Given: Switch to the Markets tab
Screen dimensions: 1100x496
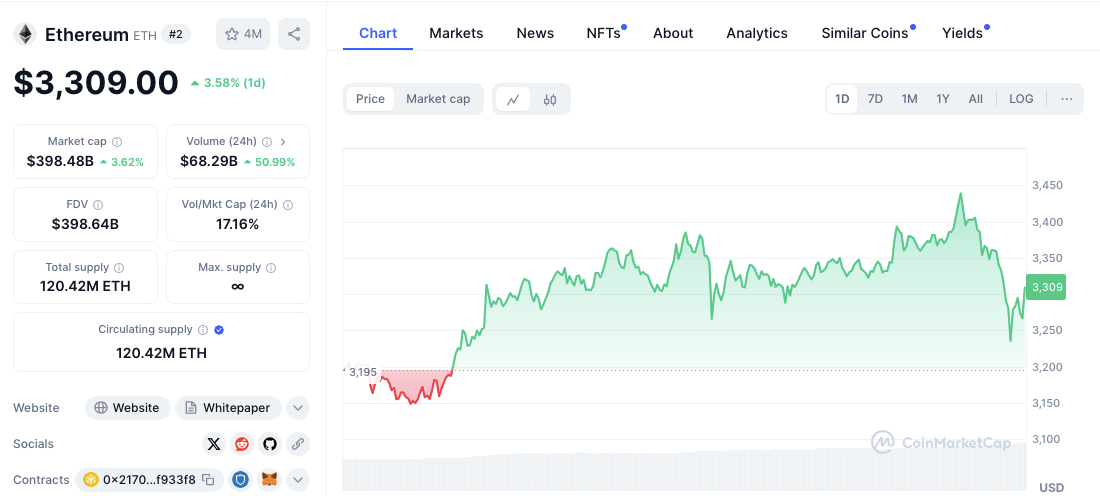Looking at the screenshot, I should tap(456, 33).
